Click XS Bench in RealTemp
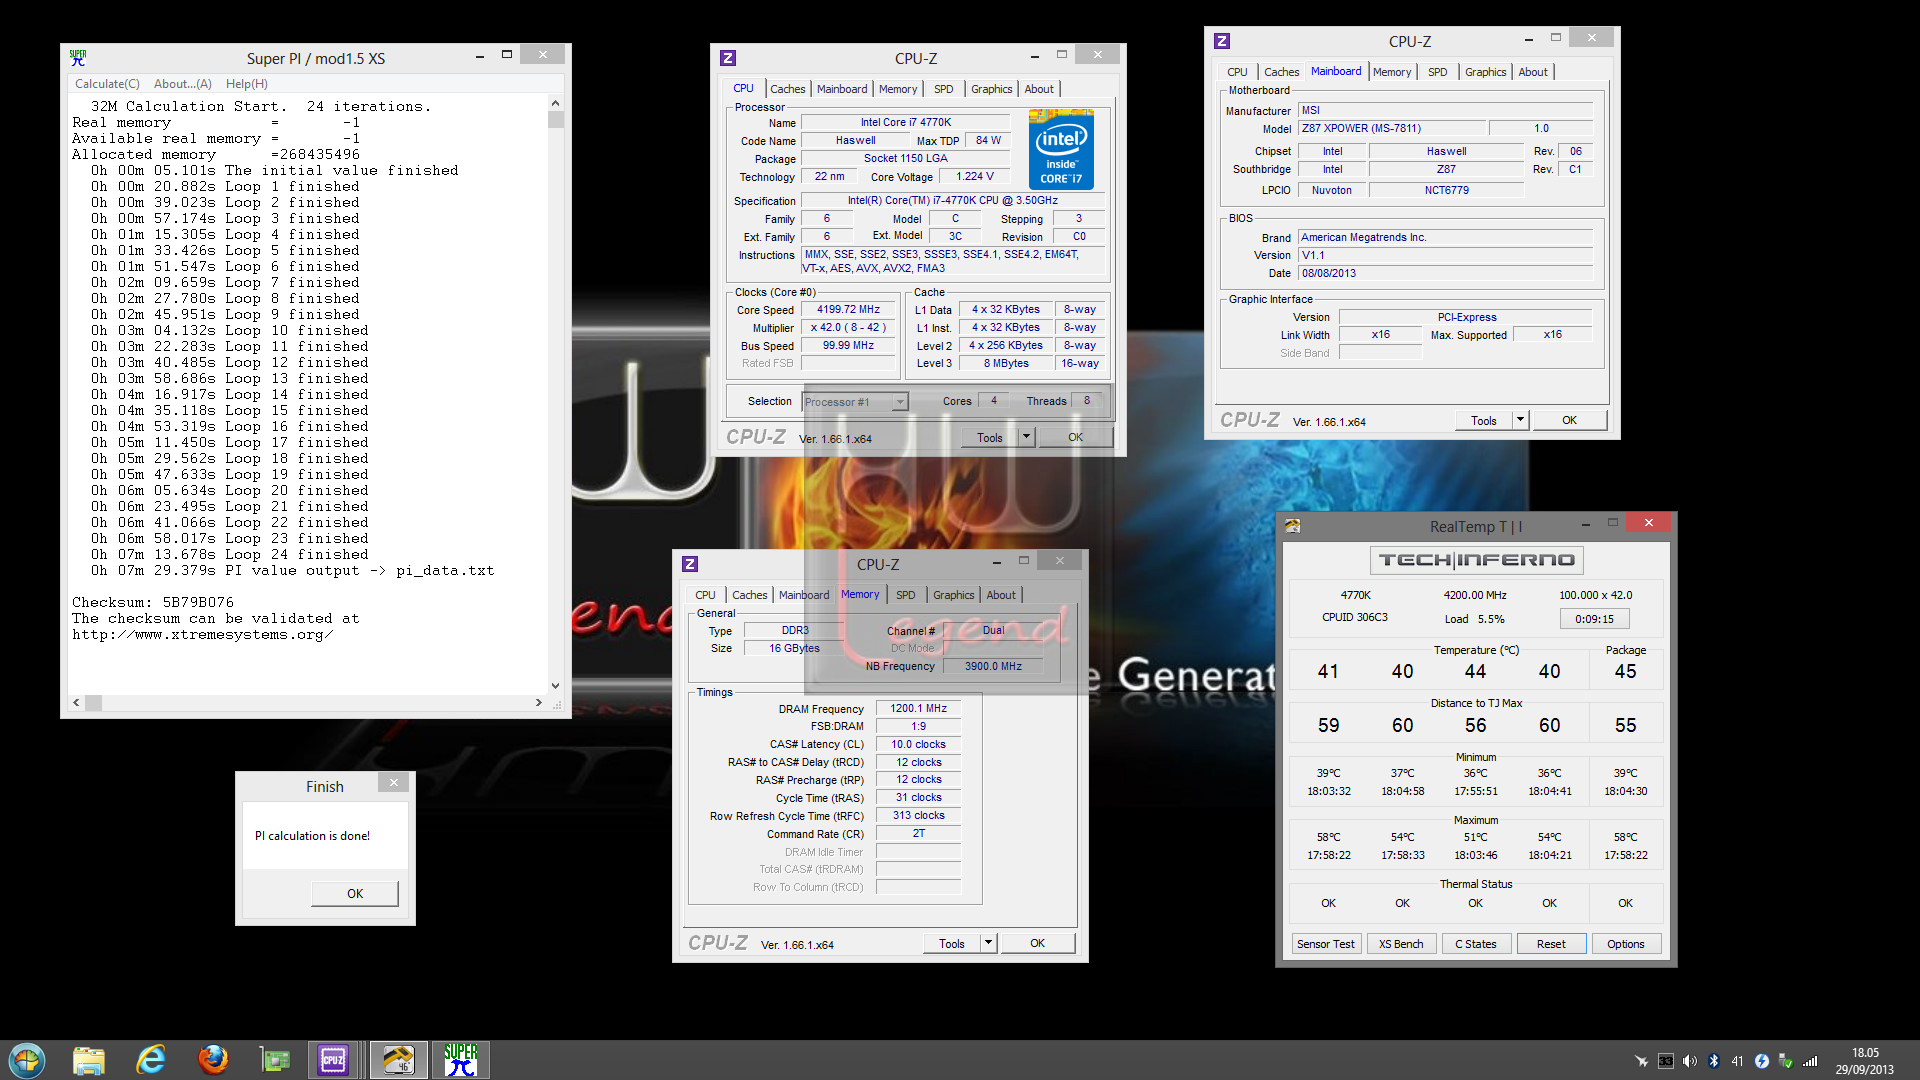The image size is (1920, 1080). [x=1400, y=944]
